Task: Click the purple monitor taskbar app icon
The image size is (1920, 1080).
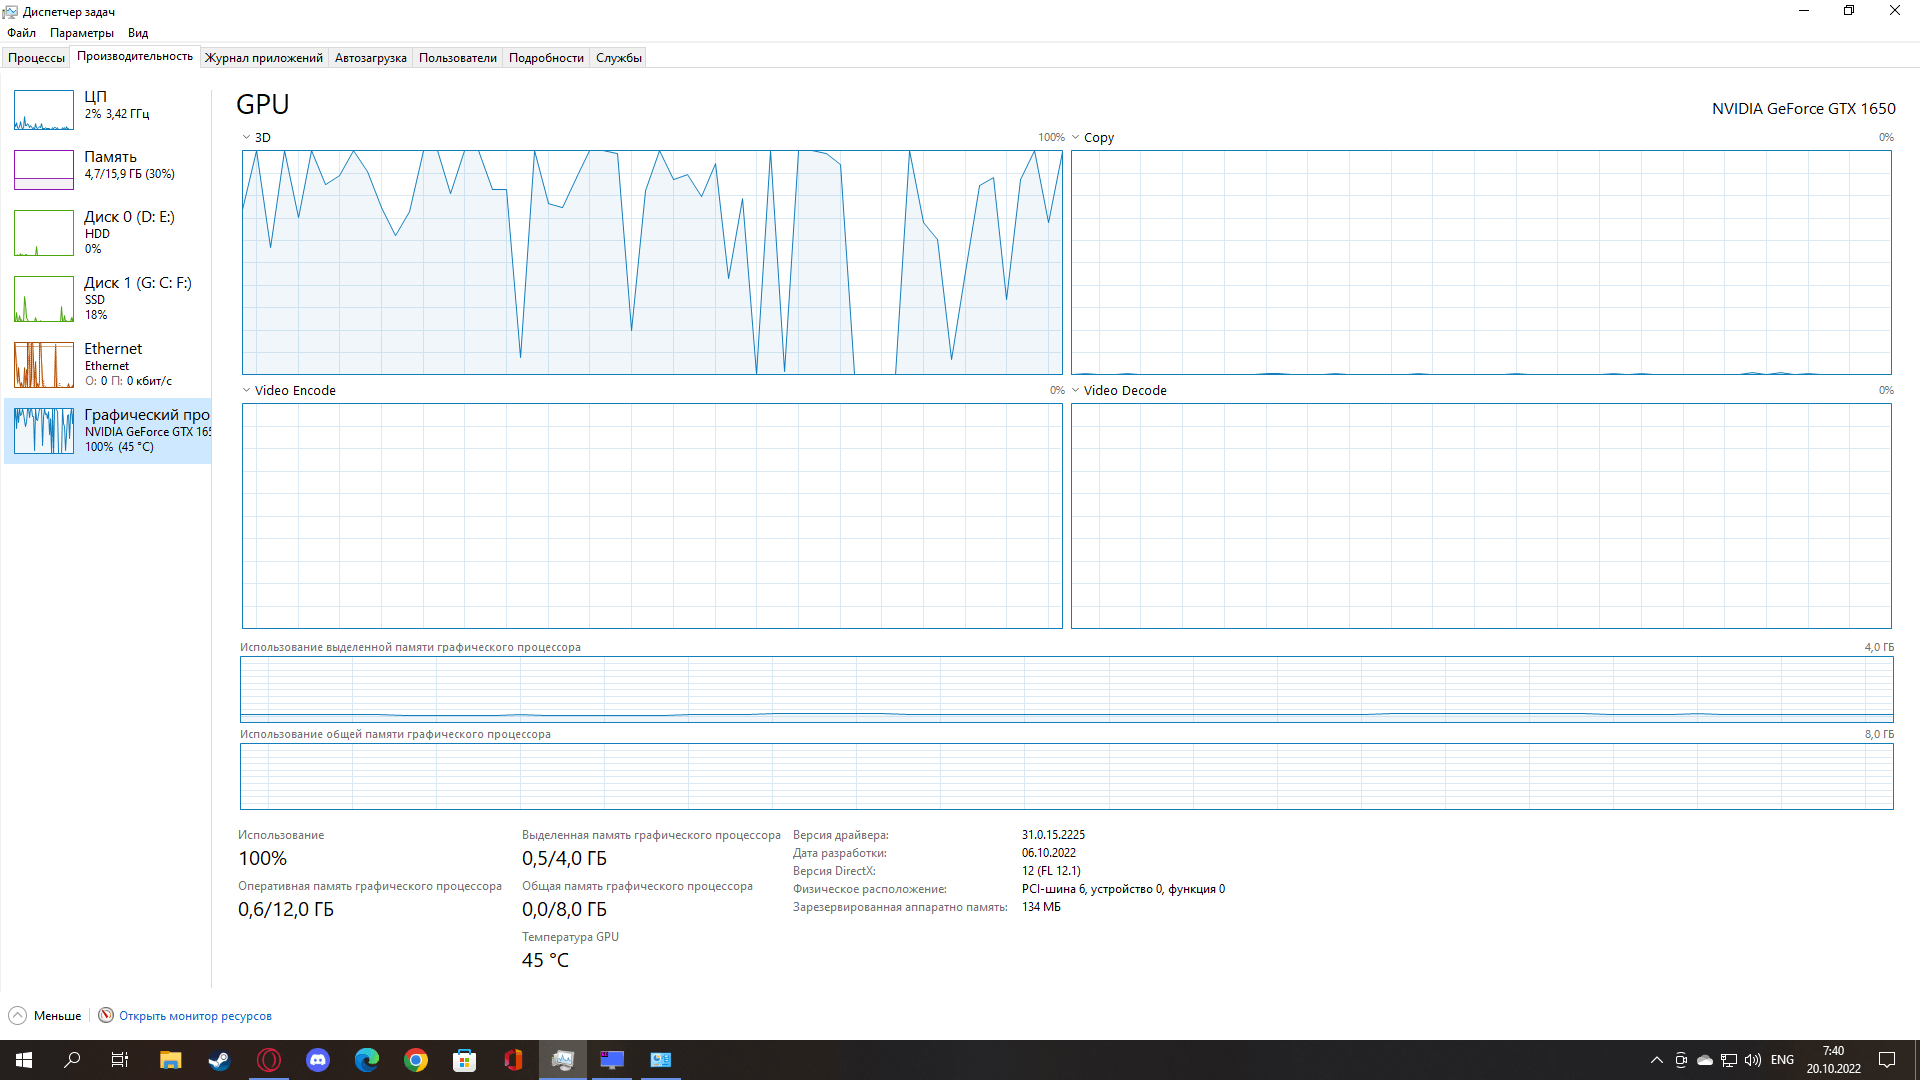Action: pos(612,1060)
